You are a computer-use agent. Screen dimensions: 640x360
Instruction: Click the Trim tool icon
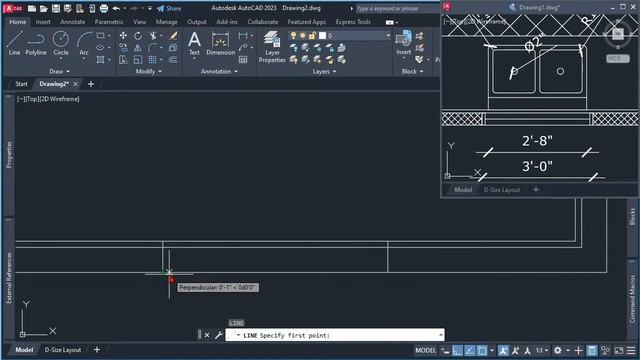click(x=153, y=36)
